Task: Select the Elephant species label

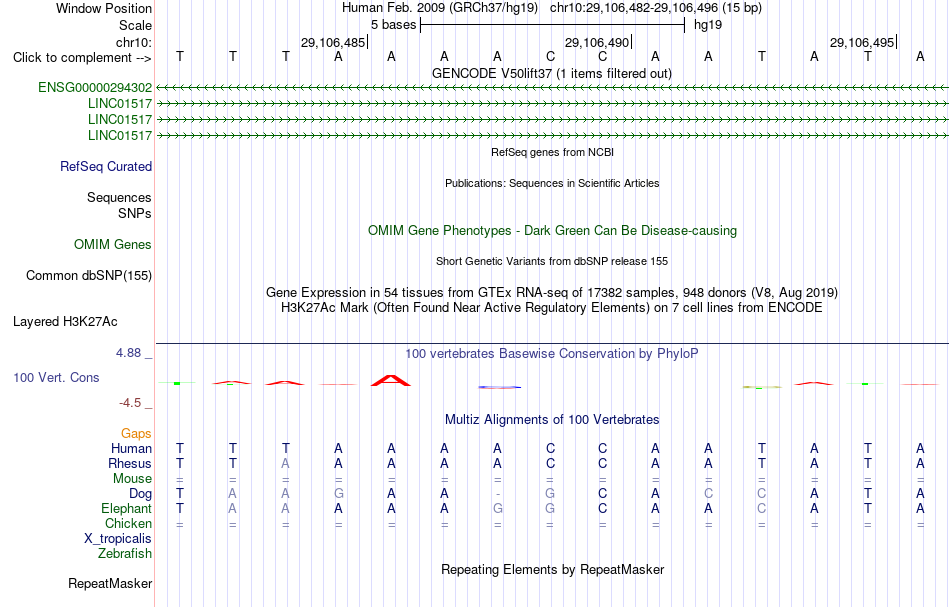Action: pos(127,508)
